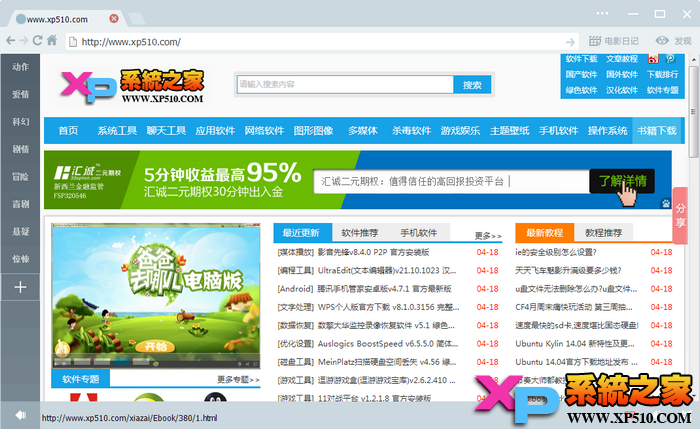Switch to the 软件推荐 tab

pyautogui.click(x=359, y=233)
